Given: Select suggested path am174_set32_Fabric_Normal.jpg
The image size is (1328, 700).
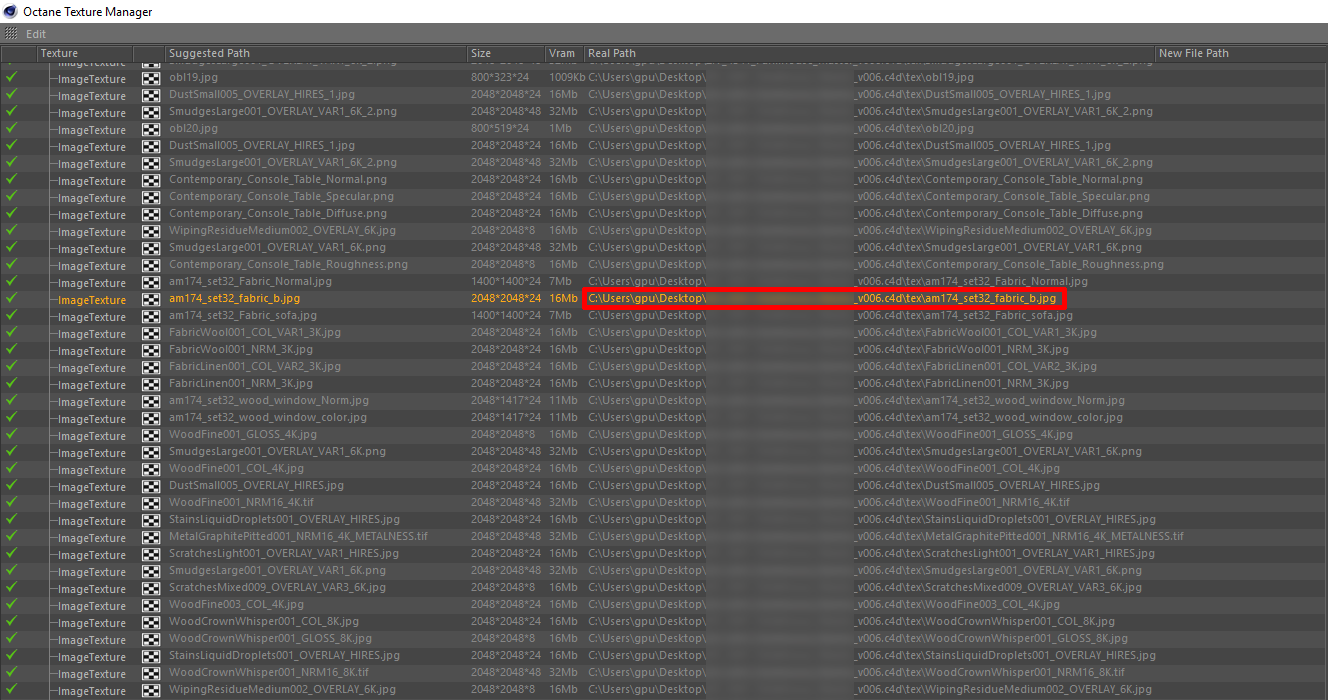Looking at the screenshot, I should point(250,281).
